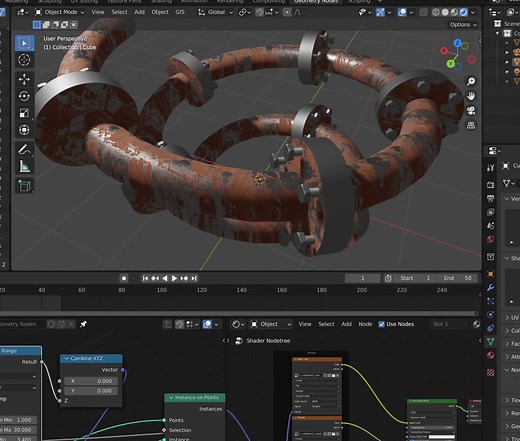The image size is (520, 441).
Task: Open the World properties tab
Action: coord(490,239)
